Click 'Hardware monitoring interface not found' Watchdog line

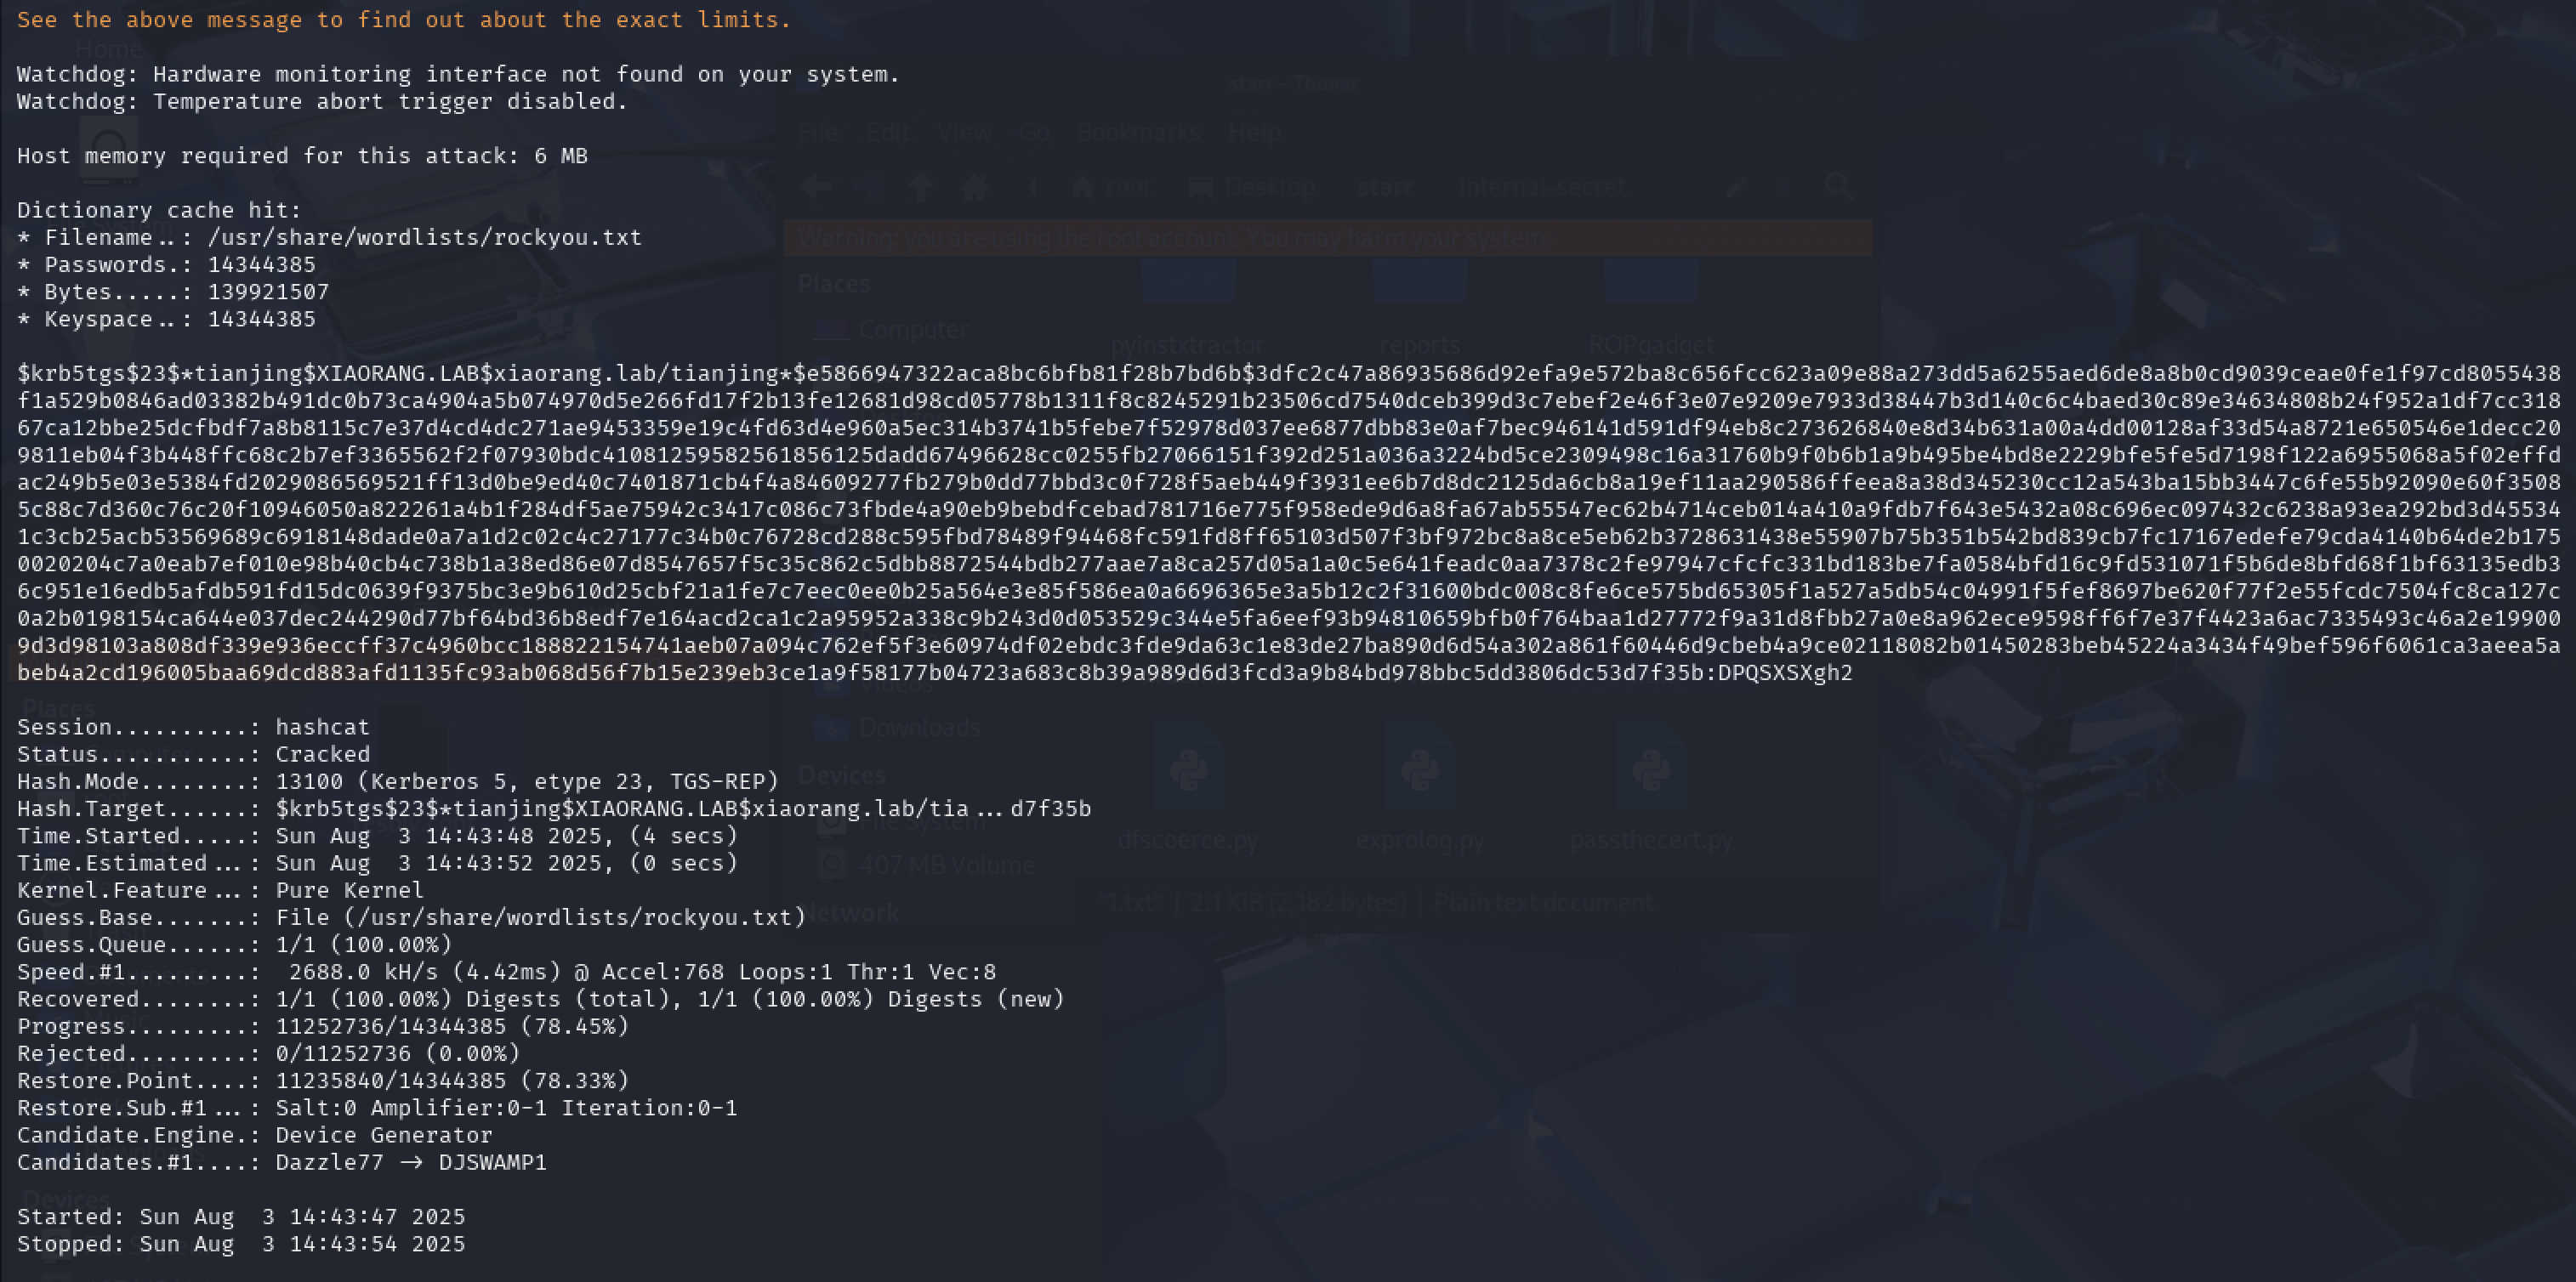pos(458,74)
